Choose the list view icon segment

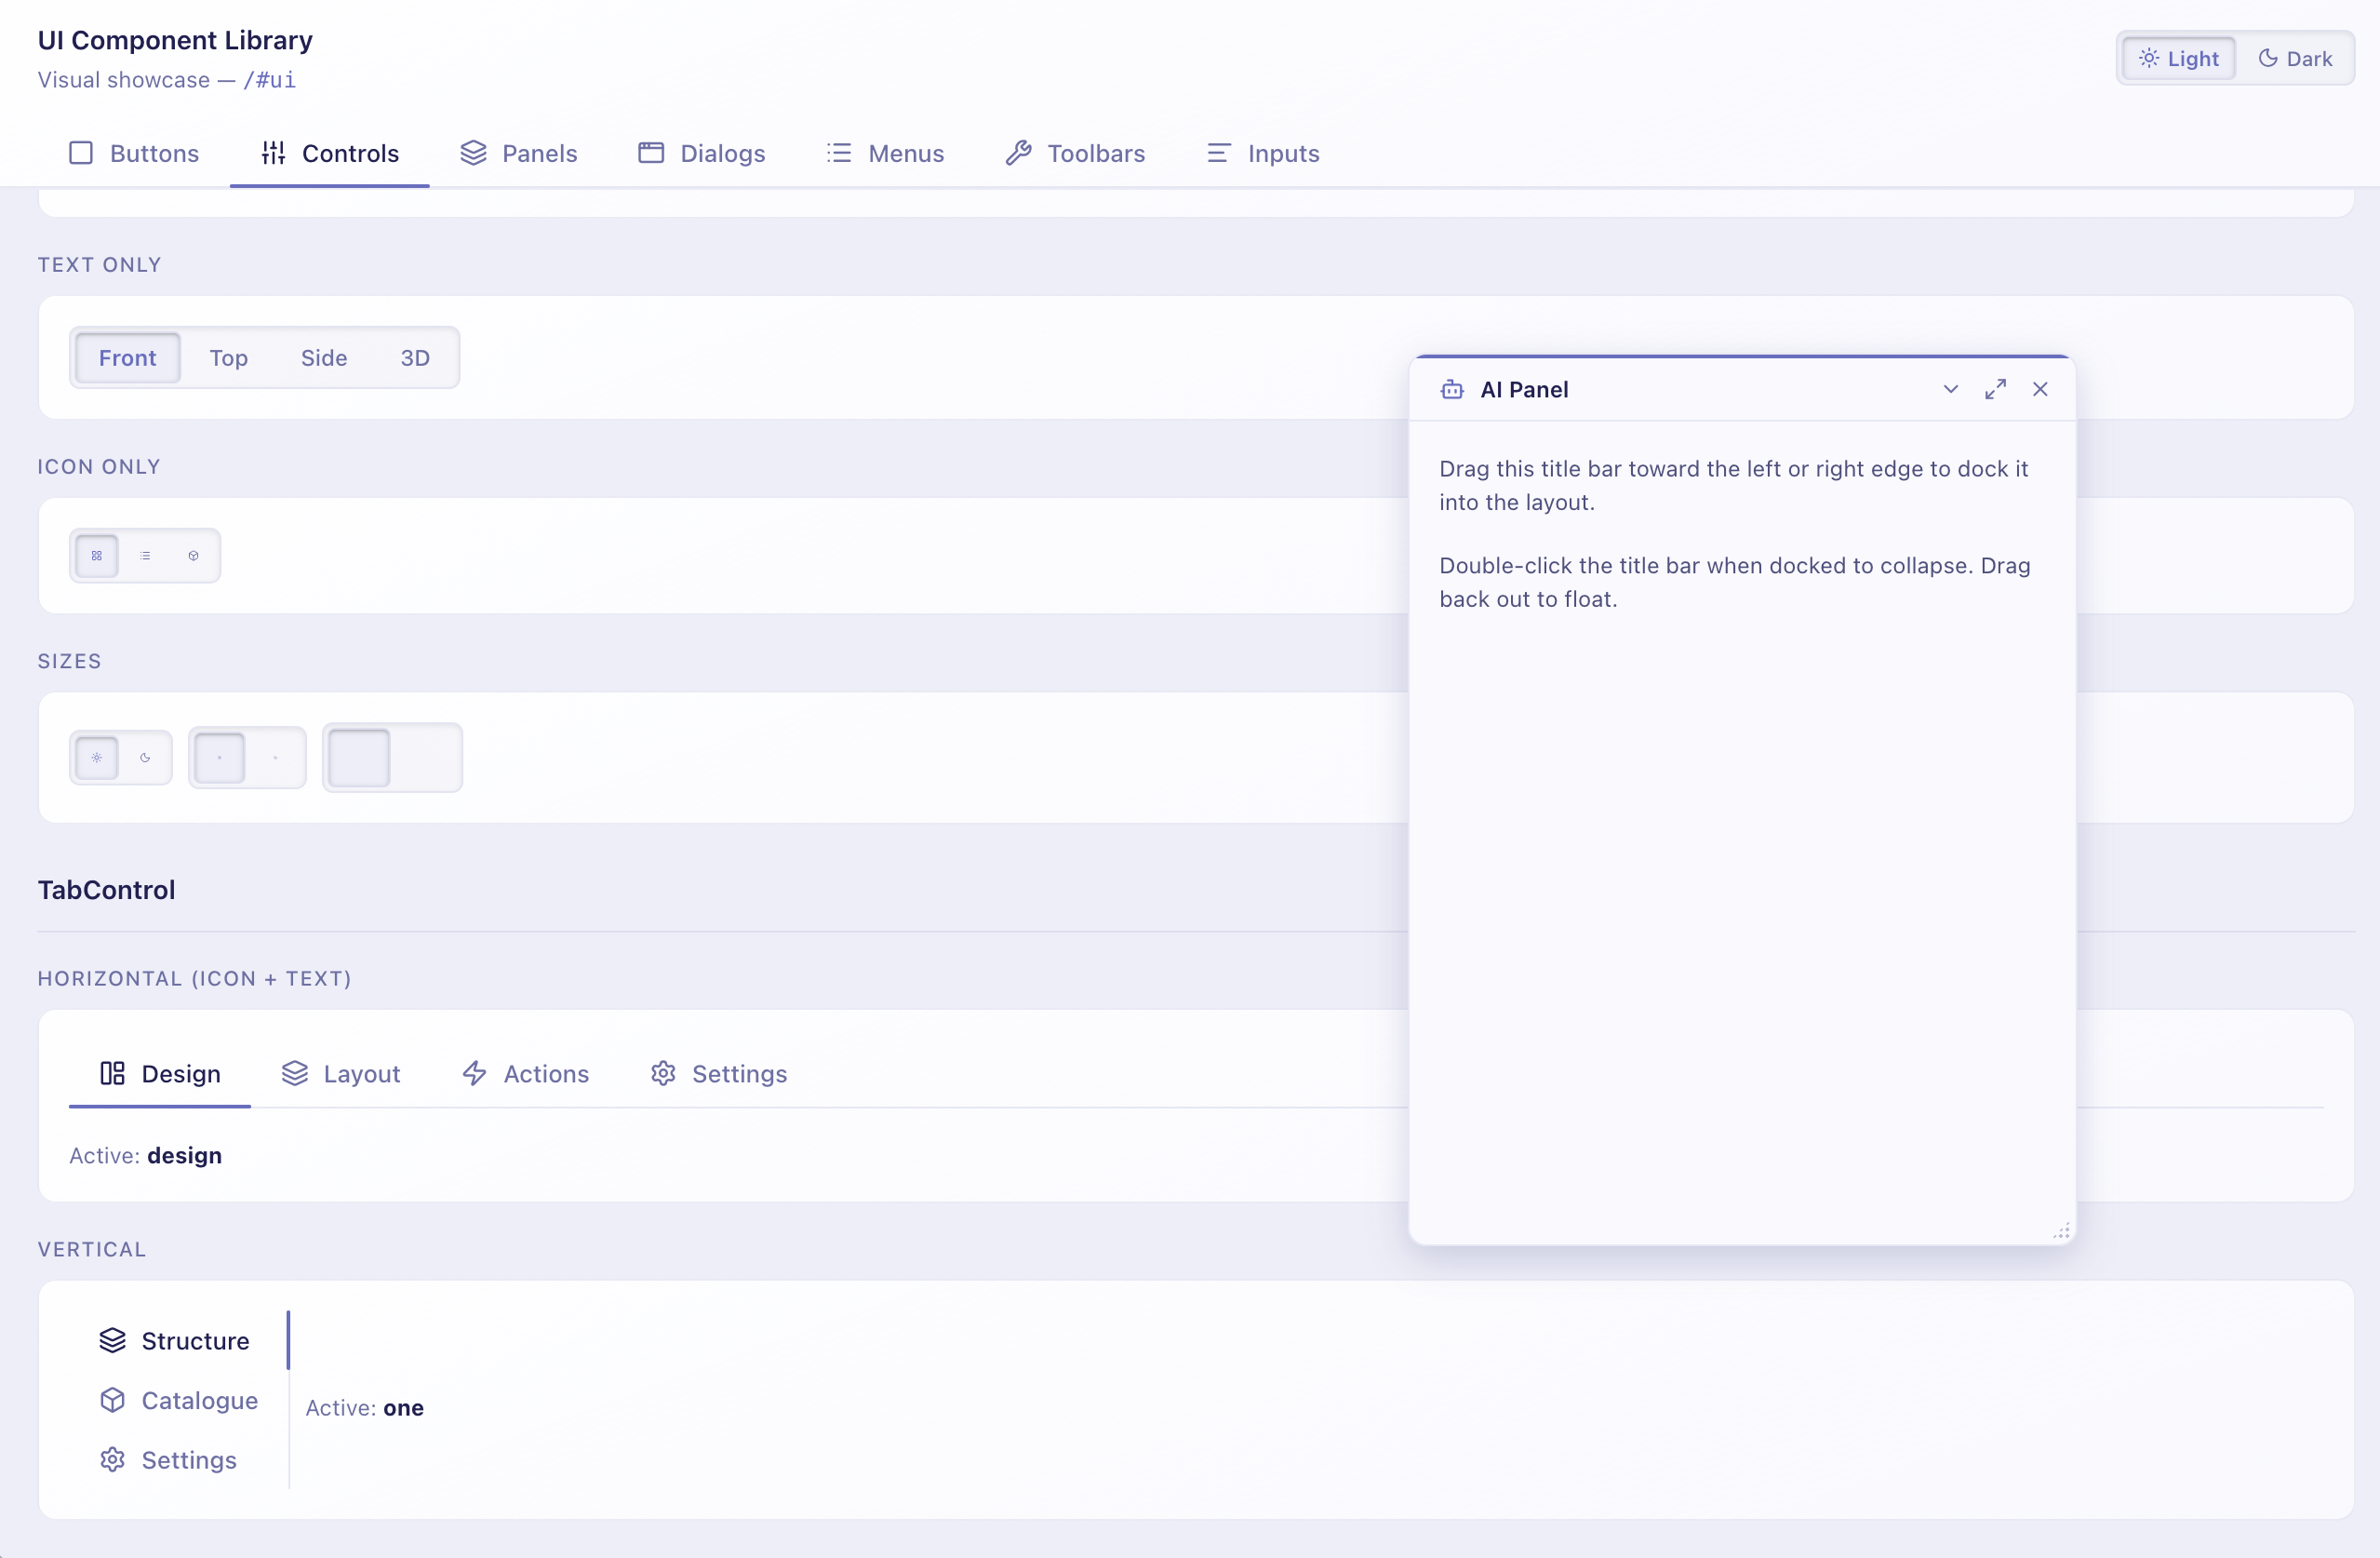click(145, 556)
